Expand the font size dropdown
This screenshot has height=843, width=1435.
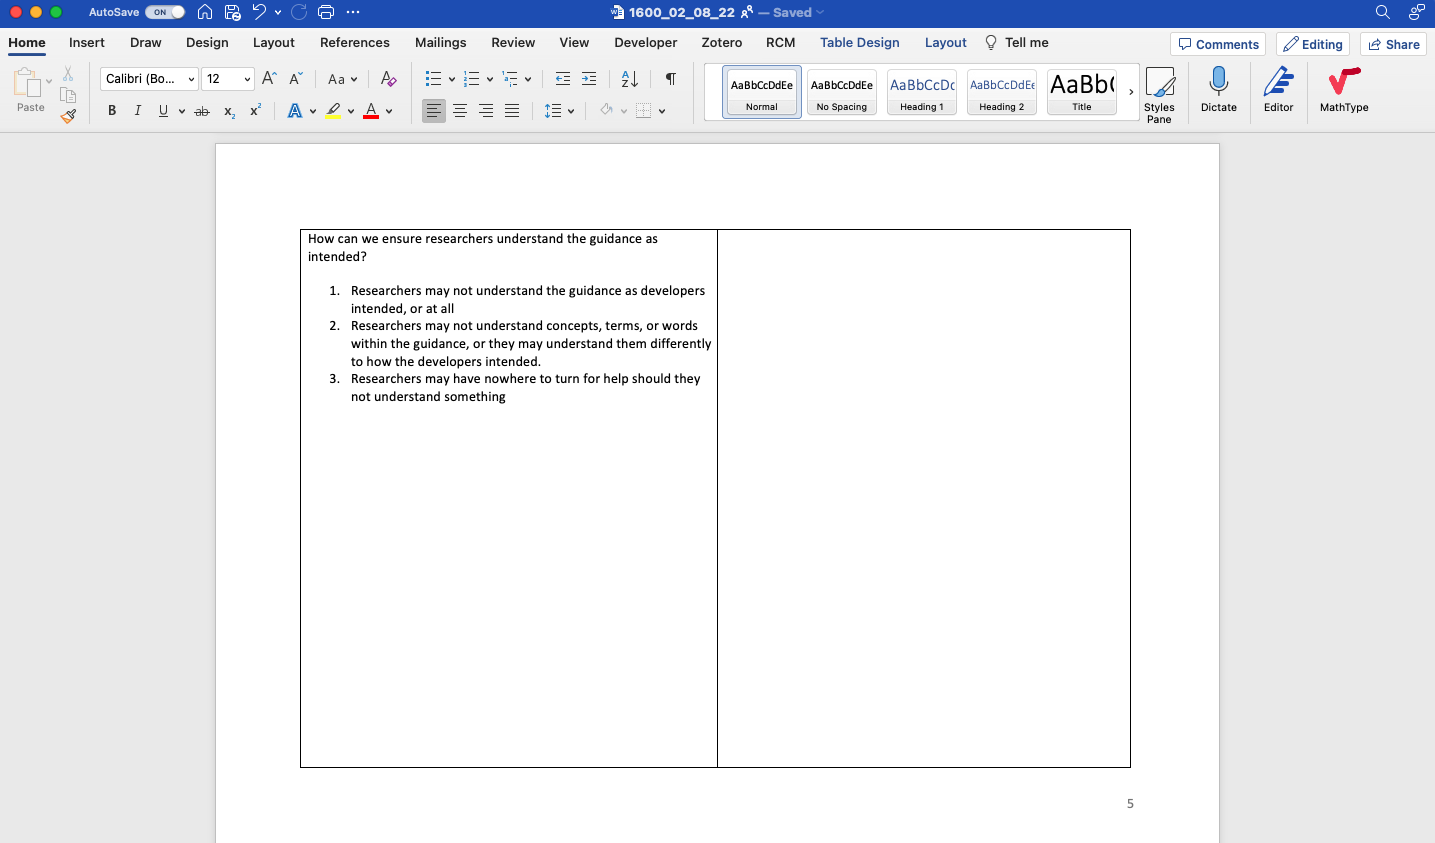point(247,79)
